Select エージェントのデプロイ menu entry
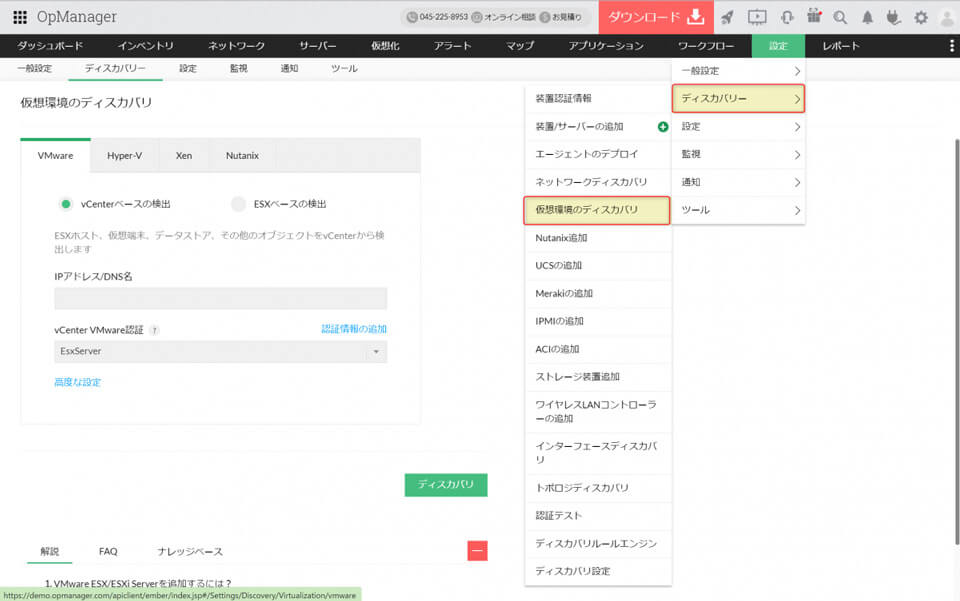The image size is (960, 601). [598, 154]
